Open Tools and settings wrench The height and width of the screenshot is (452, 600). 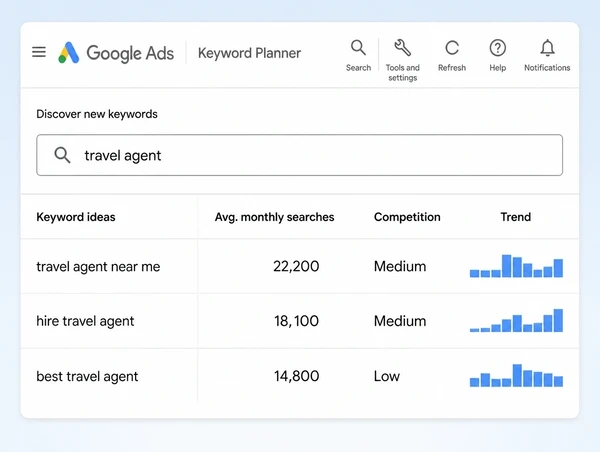[402, 60]
